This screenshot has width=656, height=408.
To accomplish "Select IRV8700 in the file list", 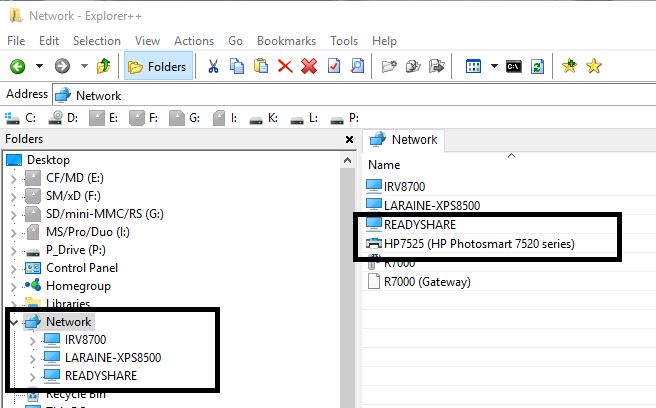I will pyautogui.click(x=404, y=186).
